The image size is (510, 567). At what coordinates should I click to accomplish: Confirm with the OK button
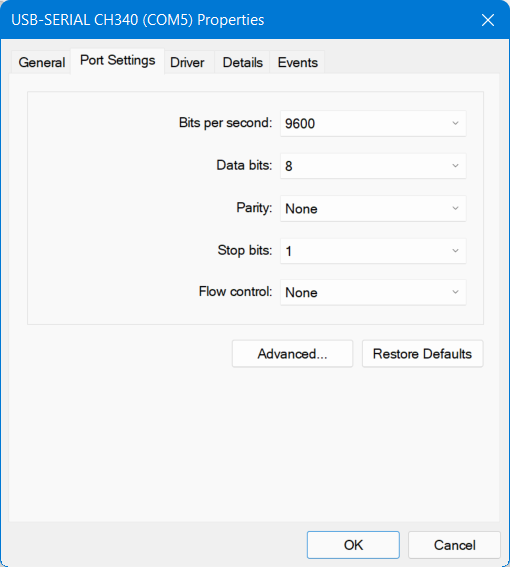pos(353,545)
